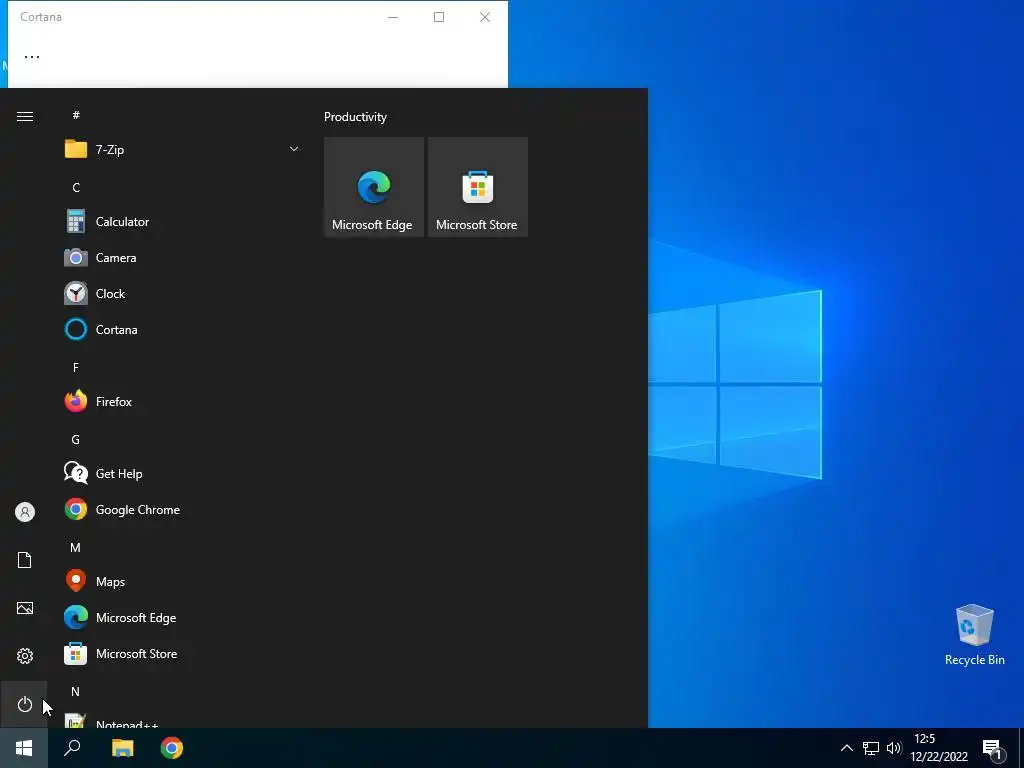Image resolution: width=1024 pixels, height=768 pixels.
Task: Open Pictures from Start sidebar
Action: point(24,608)
